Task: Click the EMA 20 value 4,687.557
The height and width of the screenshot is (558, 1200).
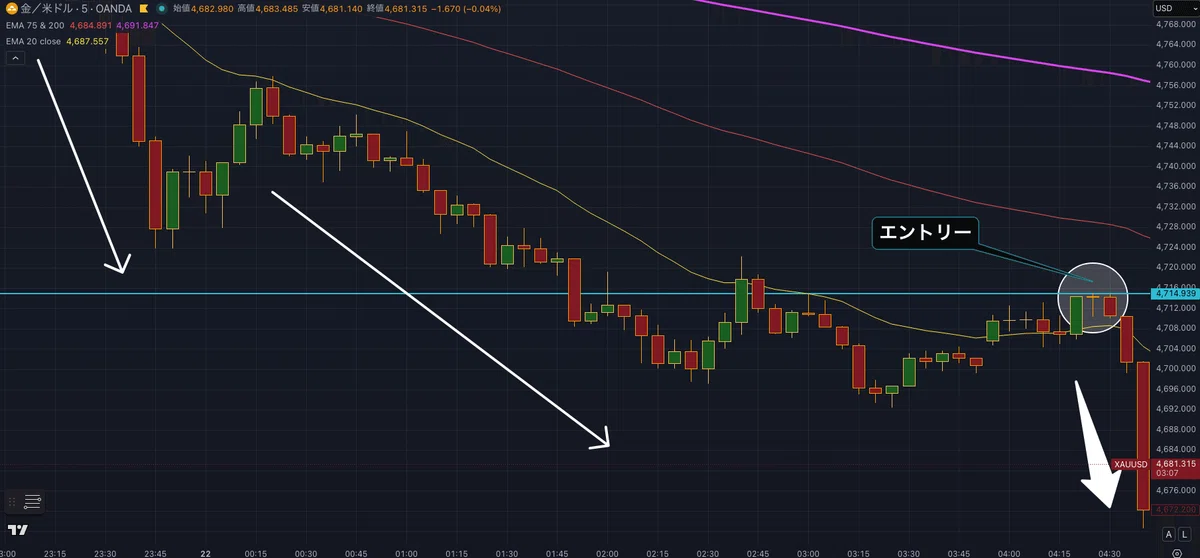Action: (88, 41)
